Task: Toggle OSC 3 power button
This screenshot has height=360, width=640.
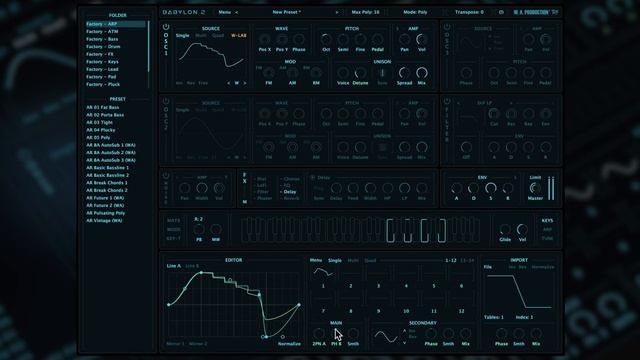Action: point(447,27)
